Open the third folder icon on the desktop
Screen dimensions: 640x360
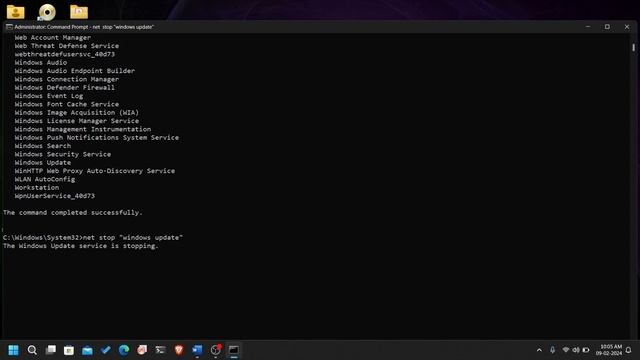tap(79, 12)
